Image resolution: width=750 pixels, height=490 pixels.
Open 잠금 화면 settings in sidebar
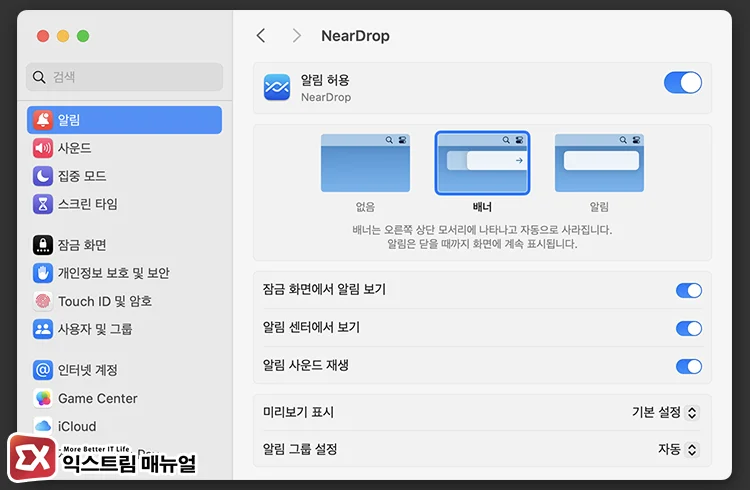[124, 245]
